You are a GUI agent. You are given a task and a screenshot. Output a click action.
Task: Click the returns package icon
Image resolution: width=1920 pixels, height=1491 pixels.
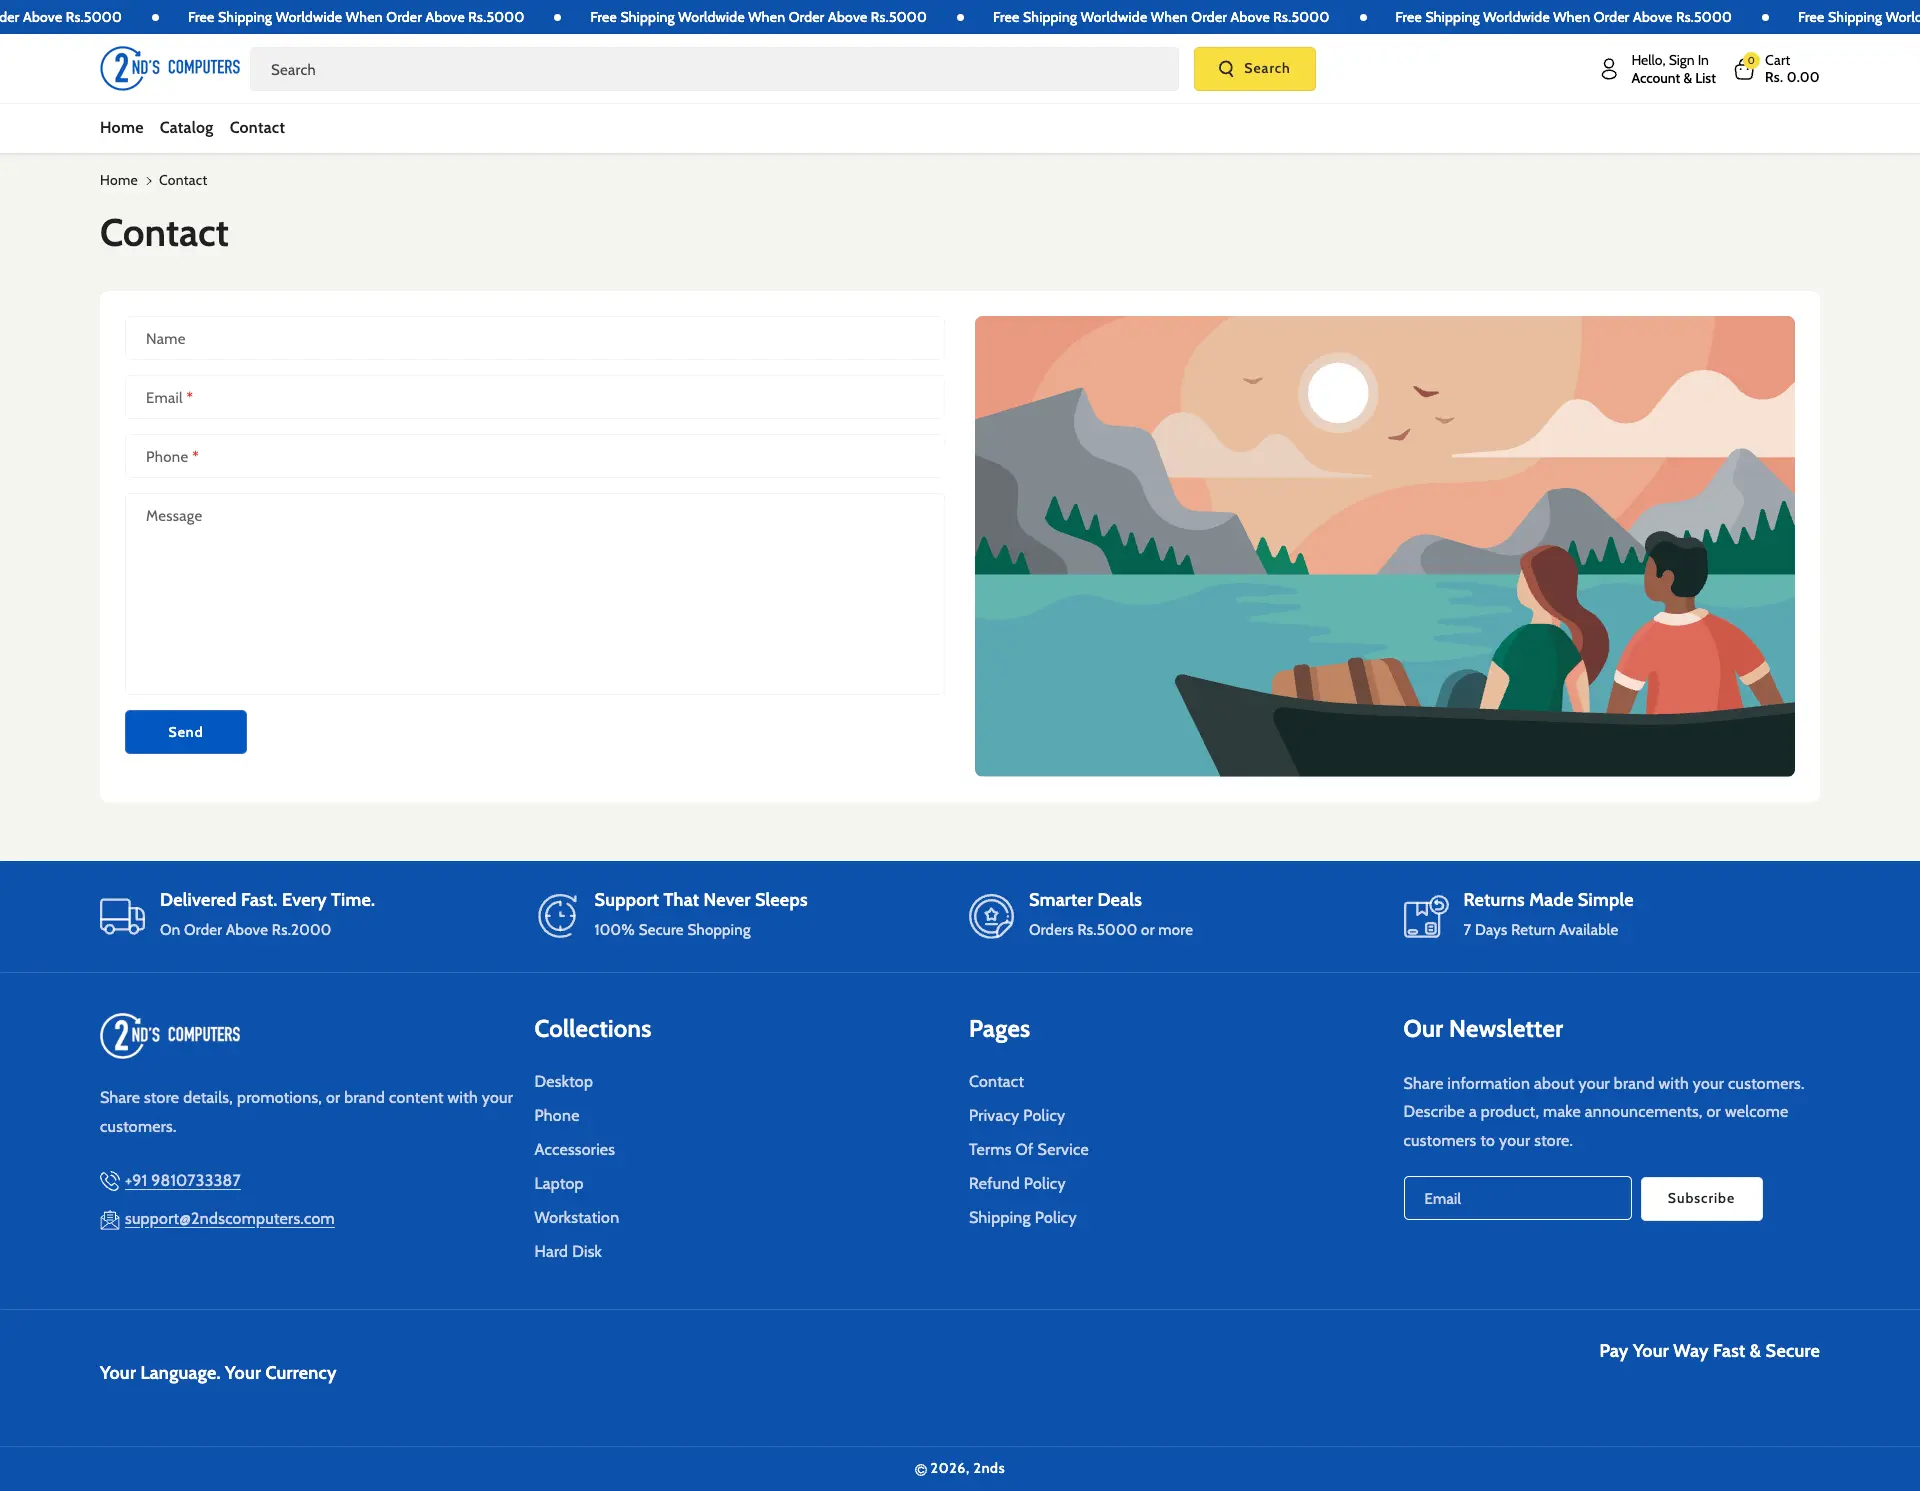[1426, 915]
